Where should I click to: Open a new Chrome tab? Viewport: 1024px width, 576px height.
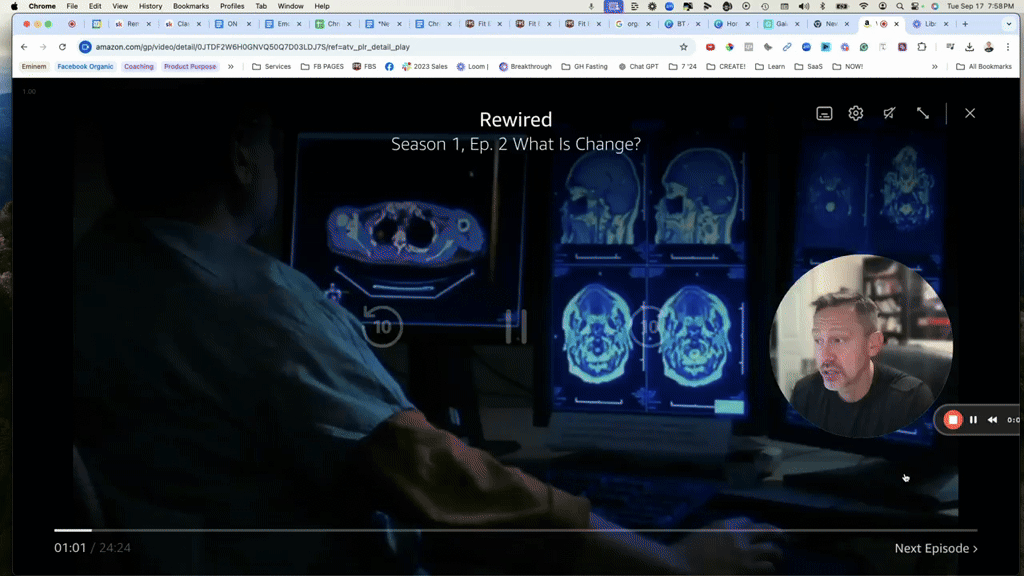point(965,24)
